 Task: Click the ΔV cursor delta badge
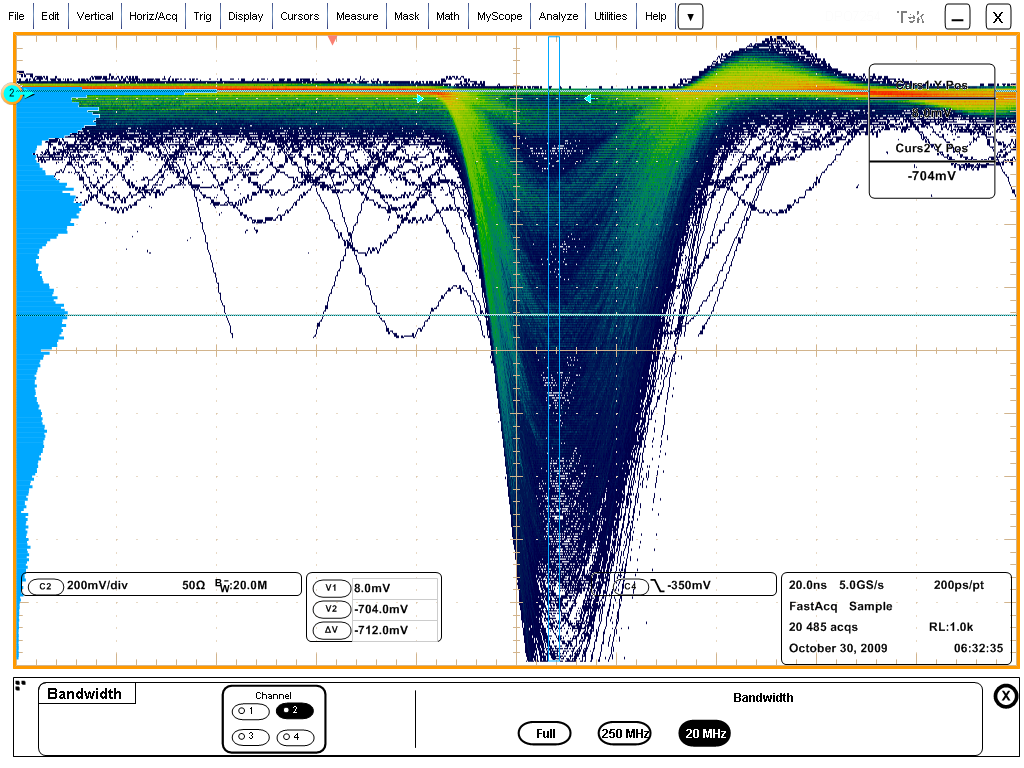point(331,630)
